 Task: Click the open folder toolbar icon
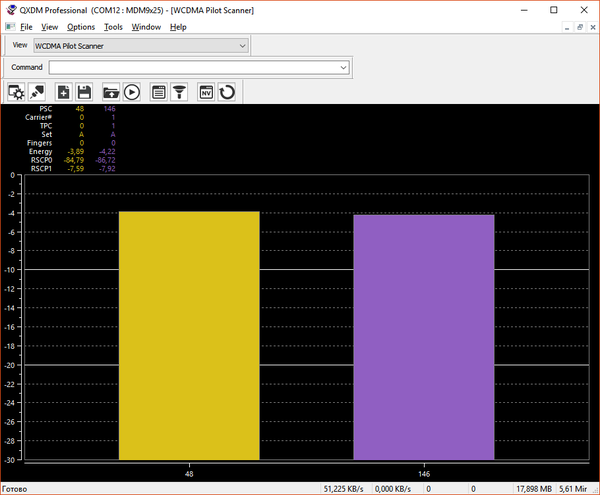point(111,92)
